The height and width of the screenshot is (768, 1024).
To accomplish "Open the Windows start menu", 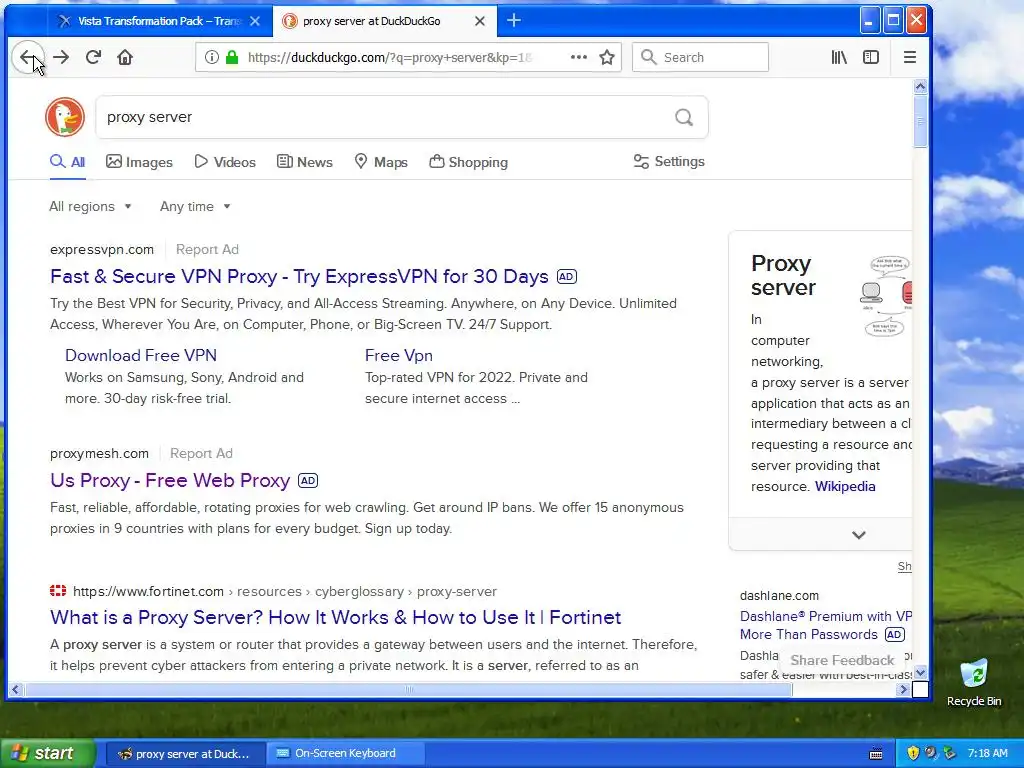I will (x=47, y=753).
